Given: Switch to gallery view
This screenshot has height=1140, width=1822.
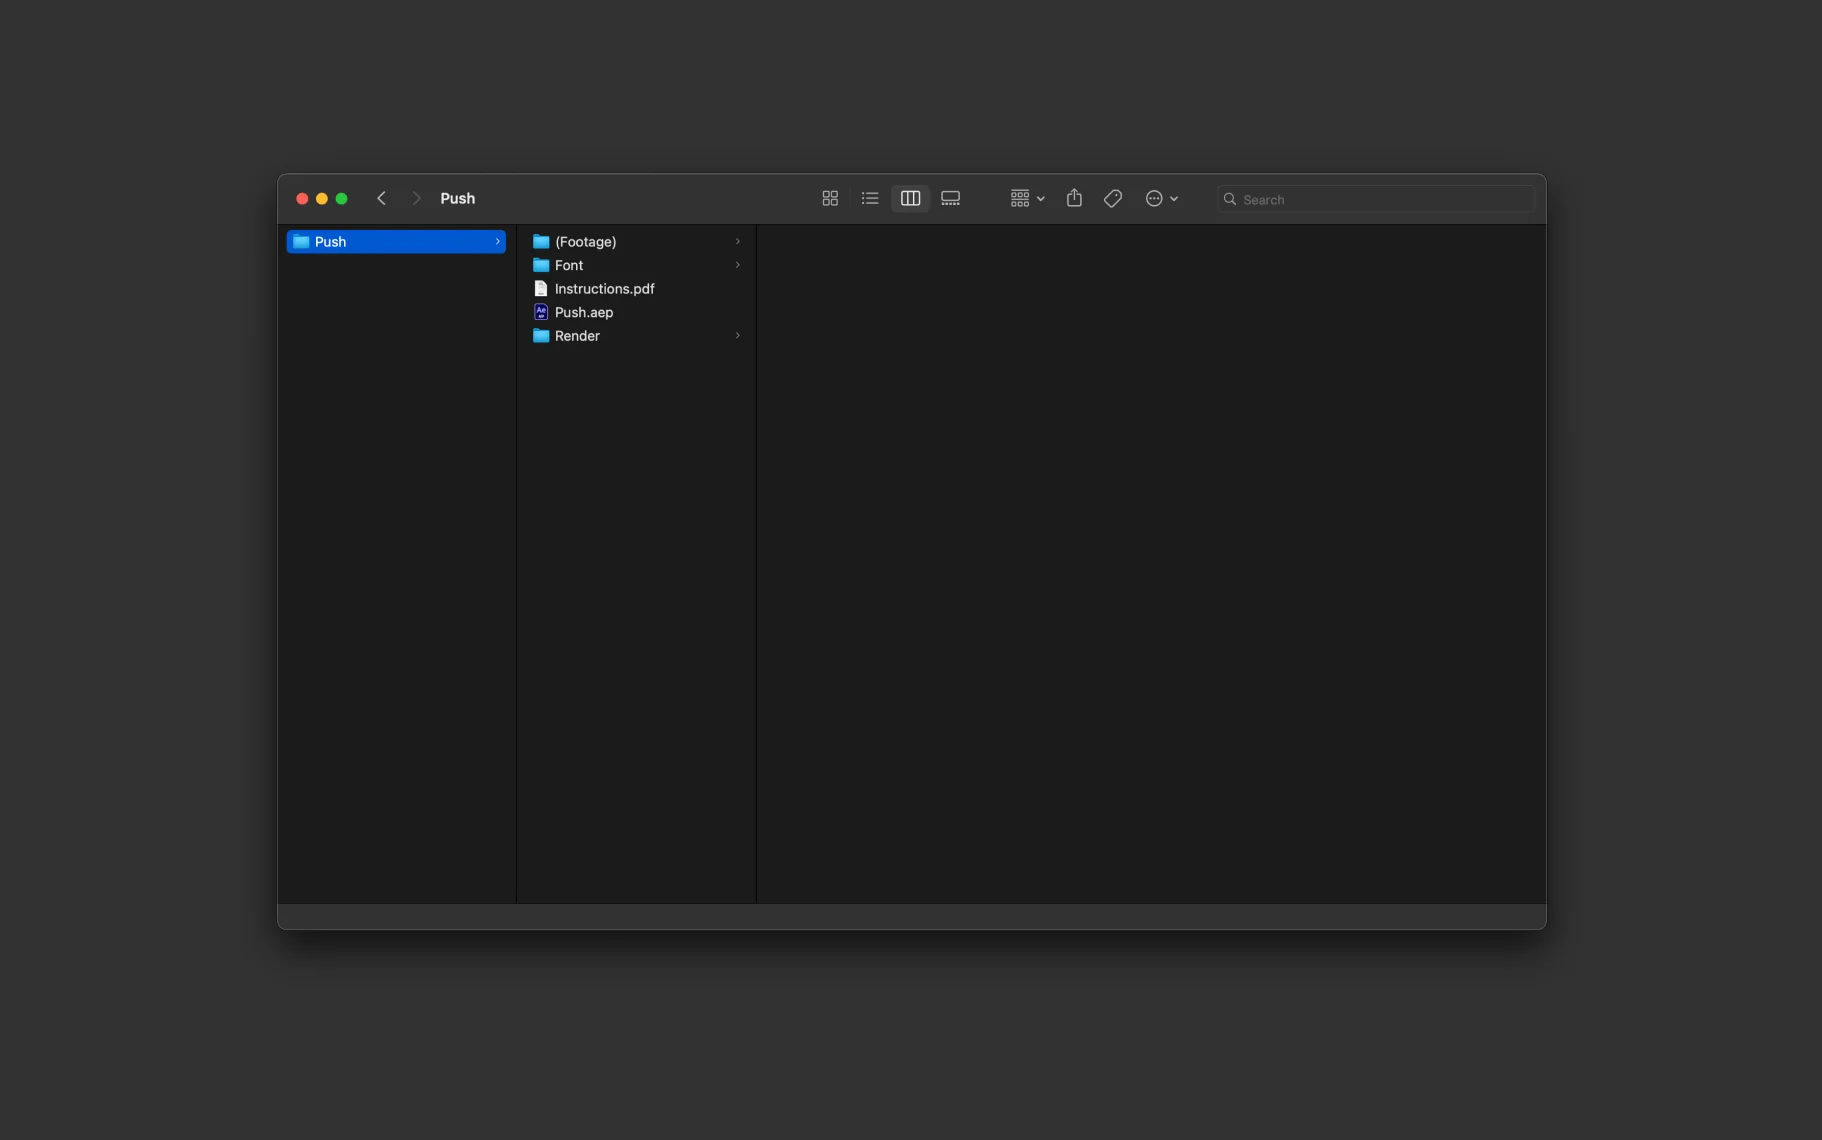Looking at the screenshot, I should click(950, 198).
